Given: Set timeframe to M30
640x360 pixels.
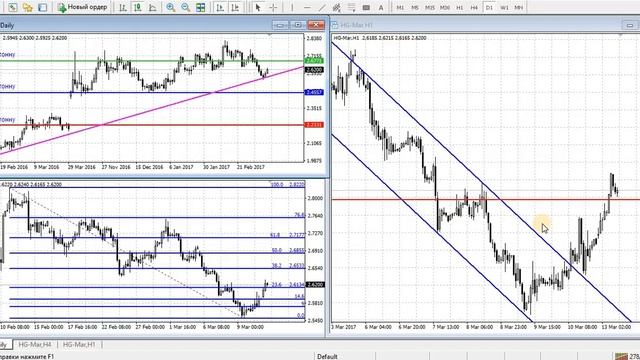Looking at the screenshot, I should [444, 7].
